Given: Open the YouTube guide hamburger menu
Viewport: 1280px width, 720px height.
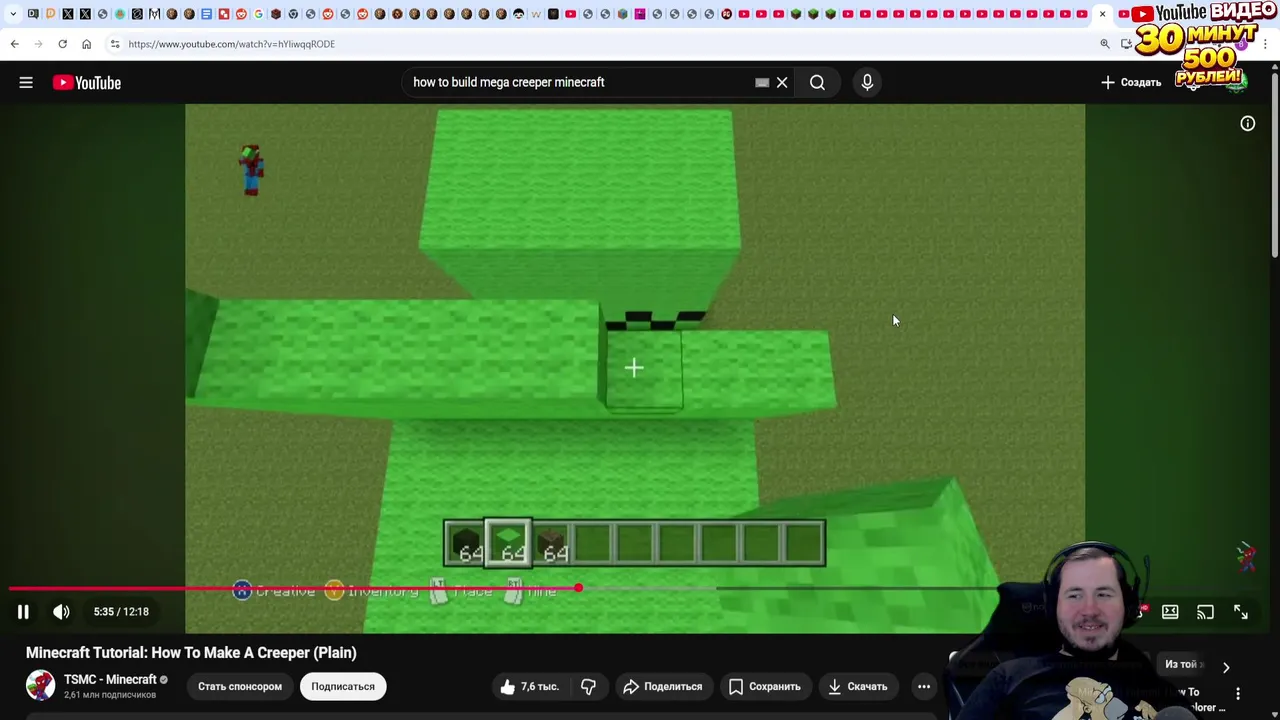Looking at the screenshot, I should tap(26, 83).
